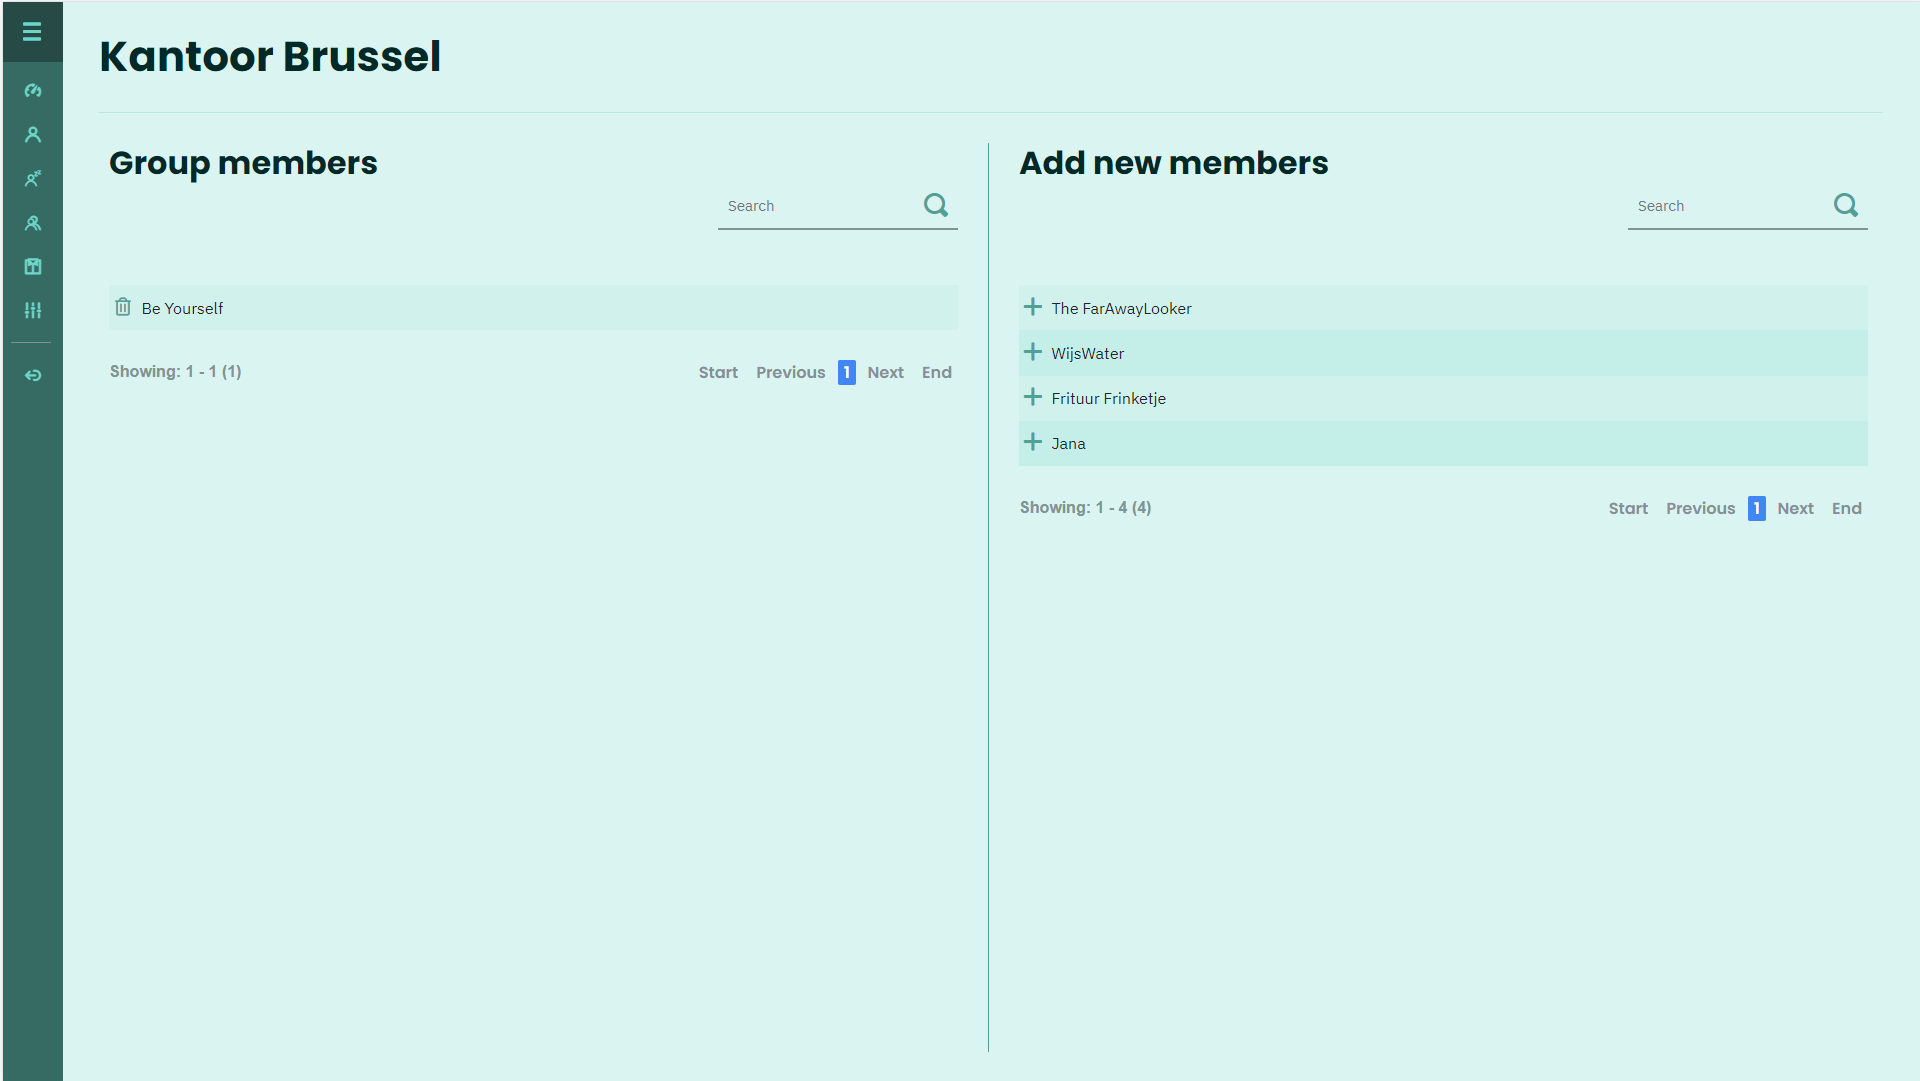The height and width of the screenshot is (1081, 1920).
Task: Click the Add new members heading
Action: (x=1174, y=163)
